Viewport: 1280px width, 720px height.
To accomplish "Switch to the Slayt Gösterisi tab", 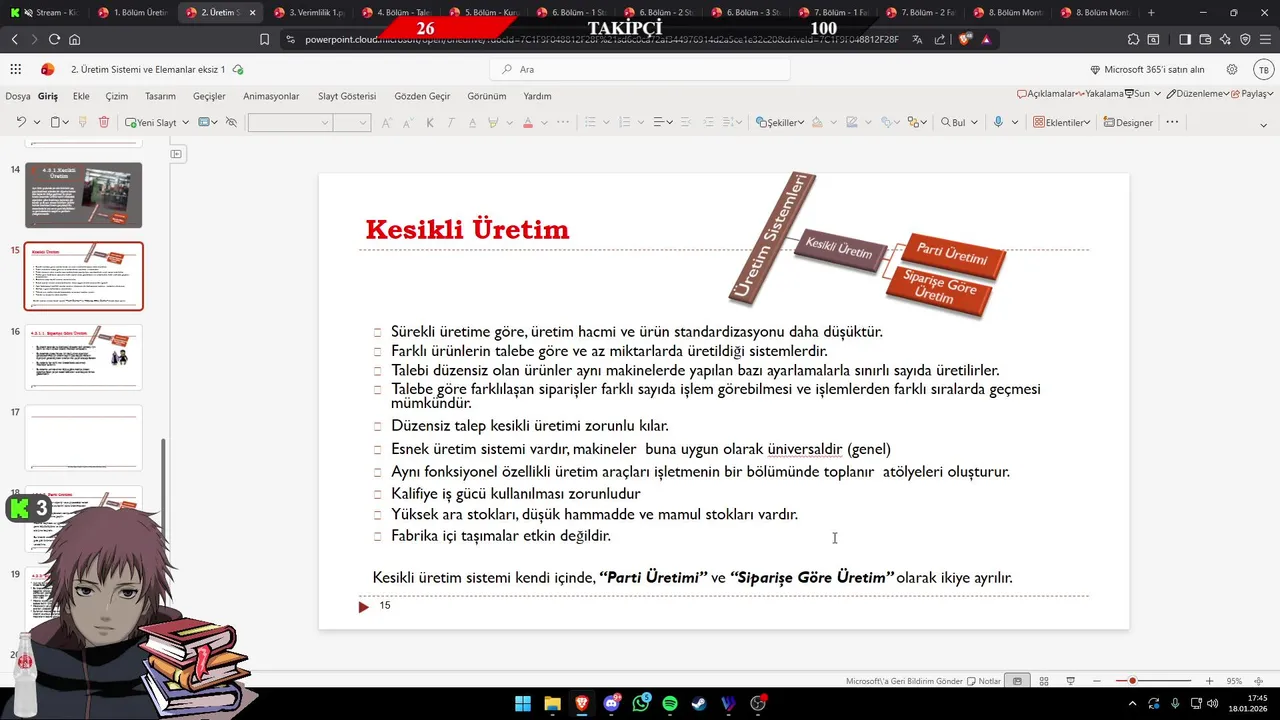I will [x=347, y=96].
